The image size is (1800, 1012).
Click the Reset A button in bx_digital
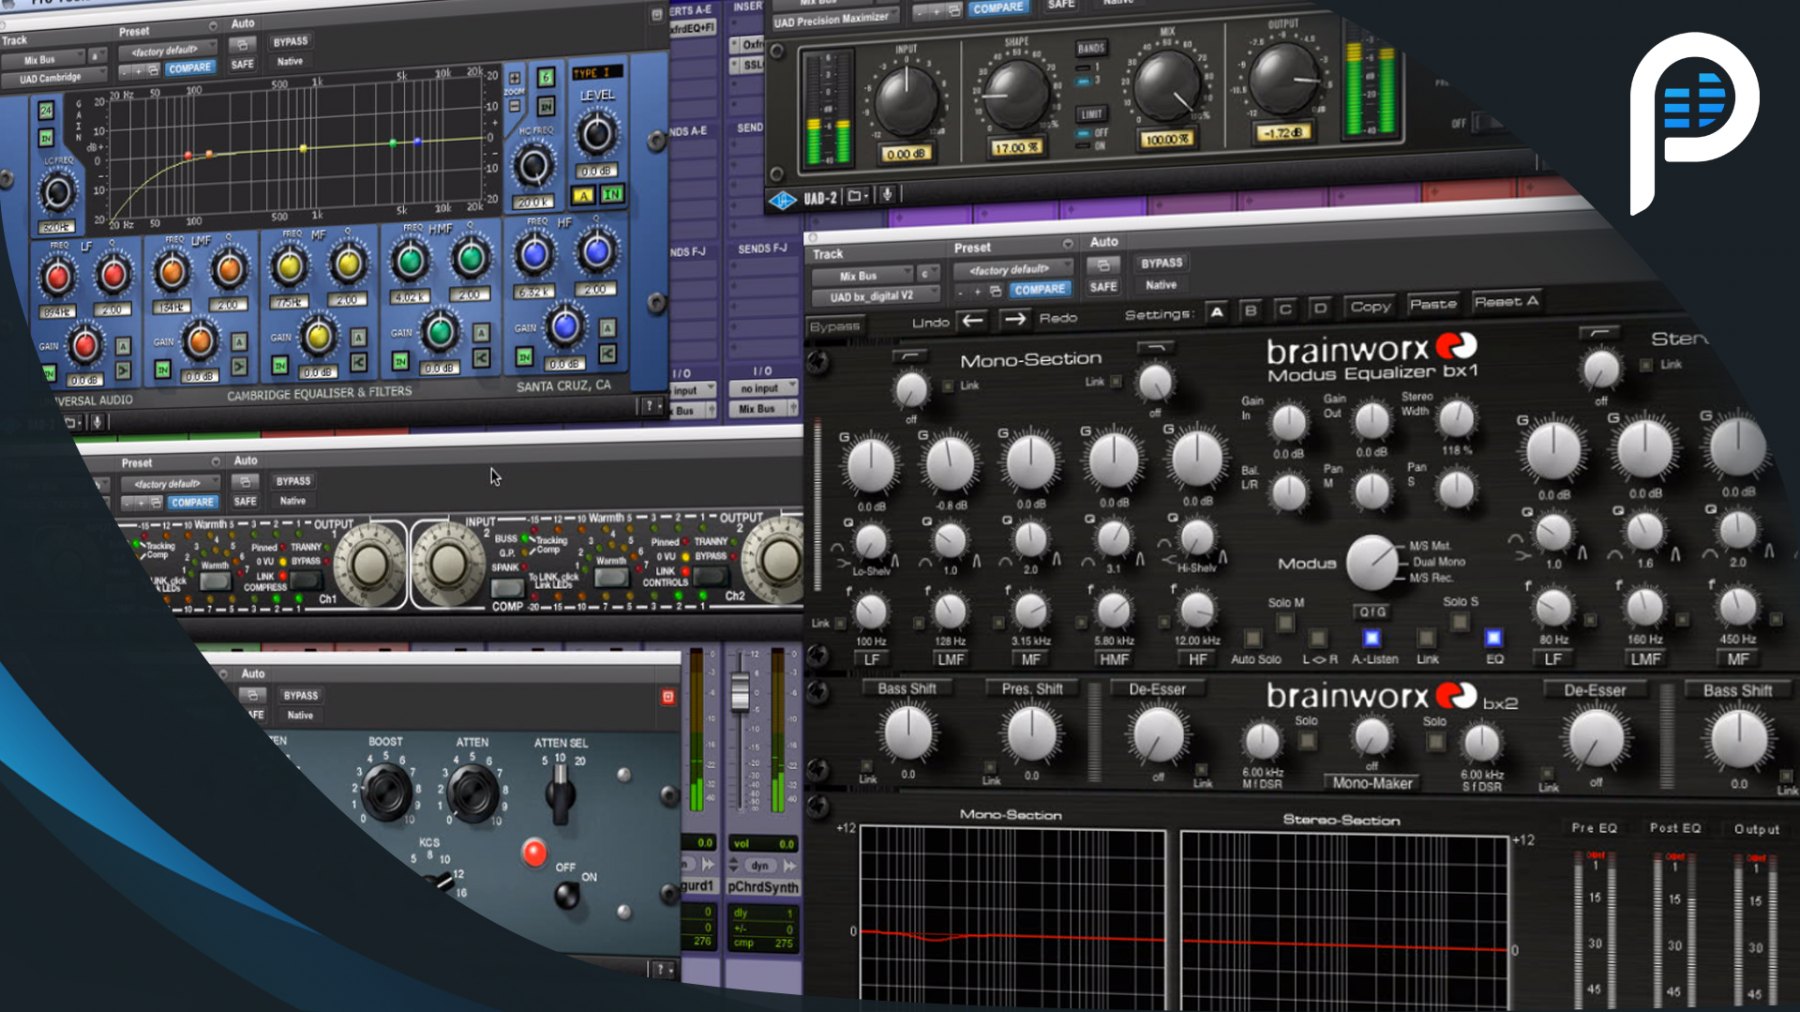(x=1506, y=301)
